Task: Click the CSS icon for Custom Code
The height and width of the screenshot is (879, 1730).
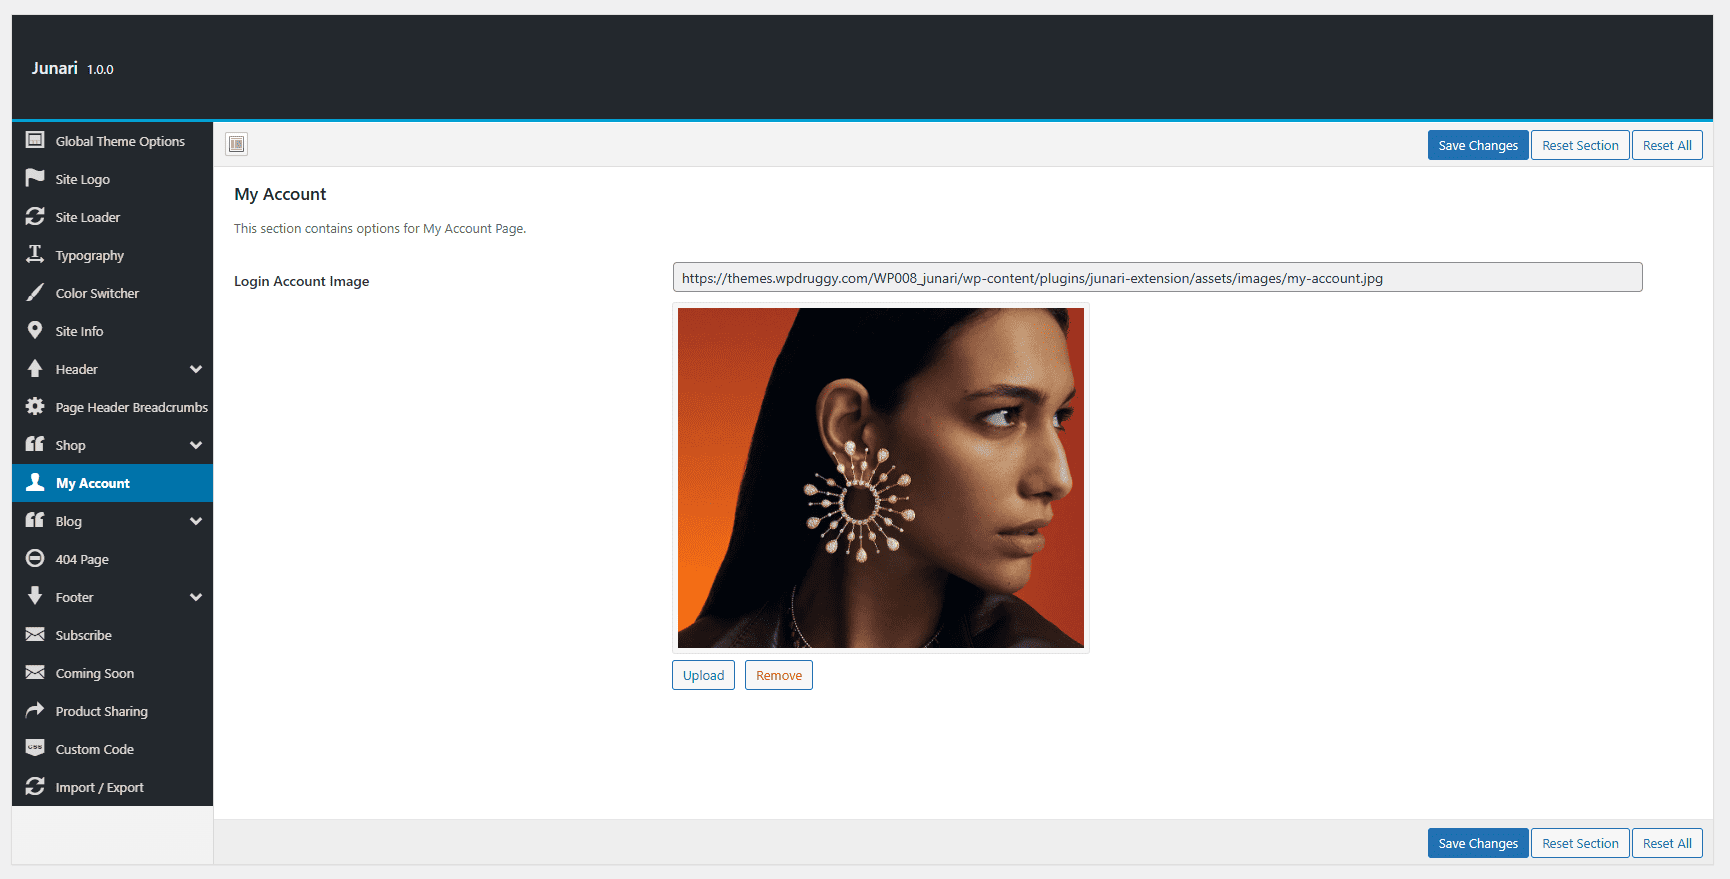Action: point(35,748)
